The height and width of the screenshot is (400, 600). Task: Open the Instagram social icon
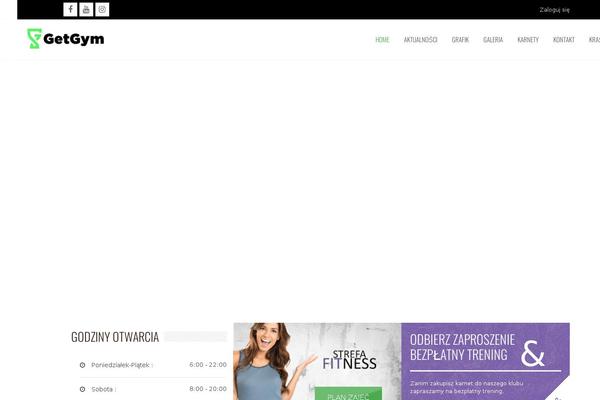tap(102, 9)
